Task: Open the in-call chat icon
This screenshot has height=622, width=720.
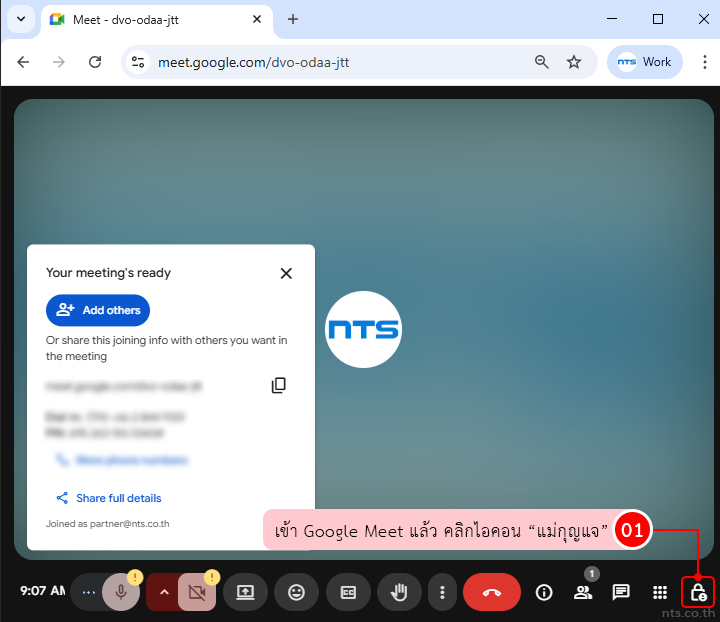Action: coord(621,592)
